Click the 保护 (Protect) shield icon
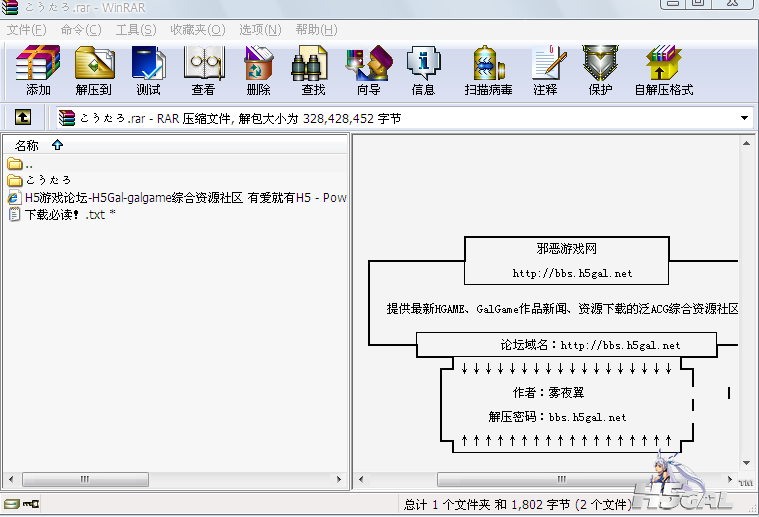Screen dimensions: 759x517 (600, 70)
